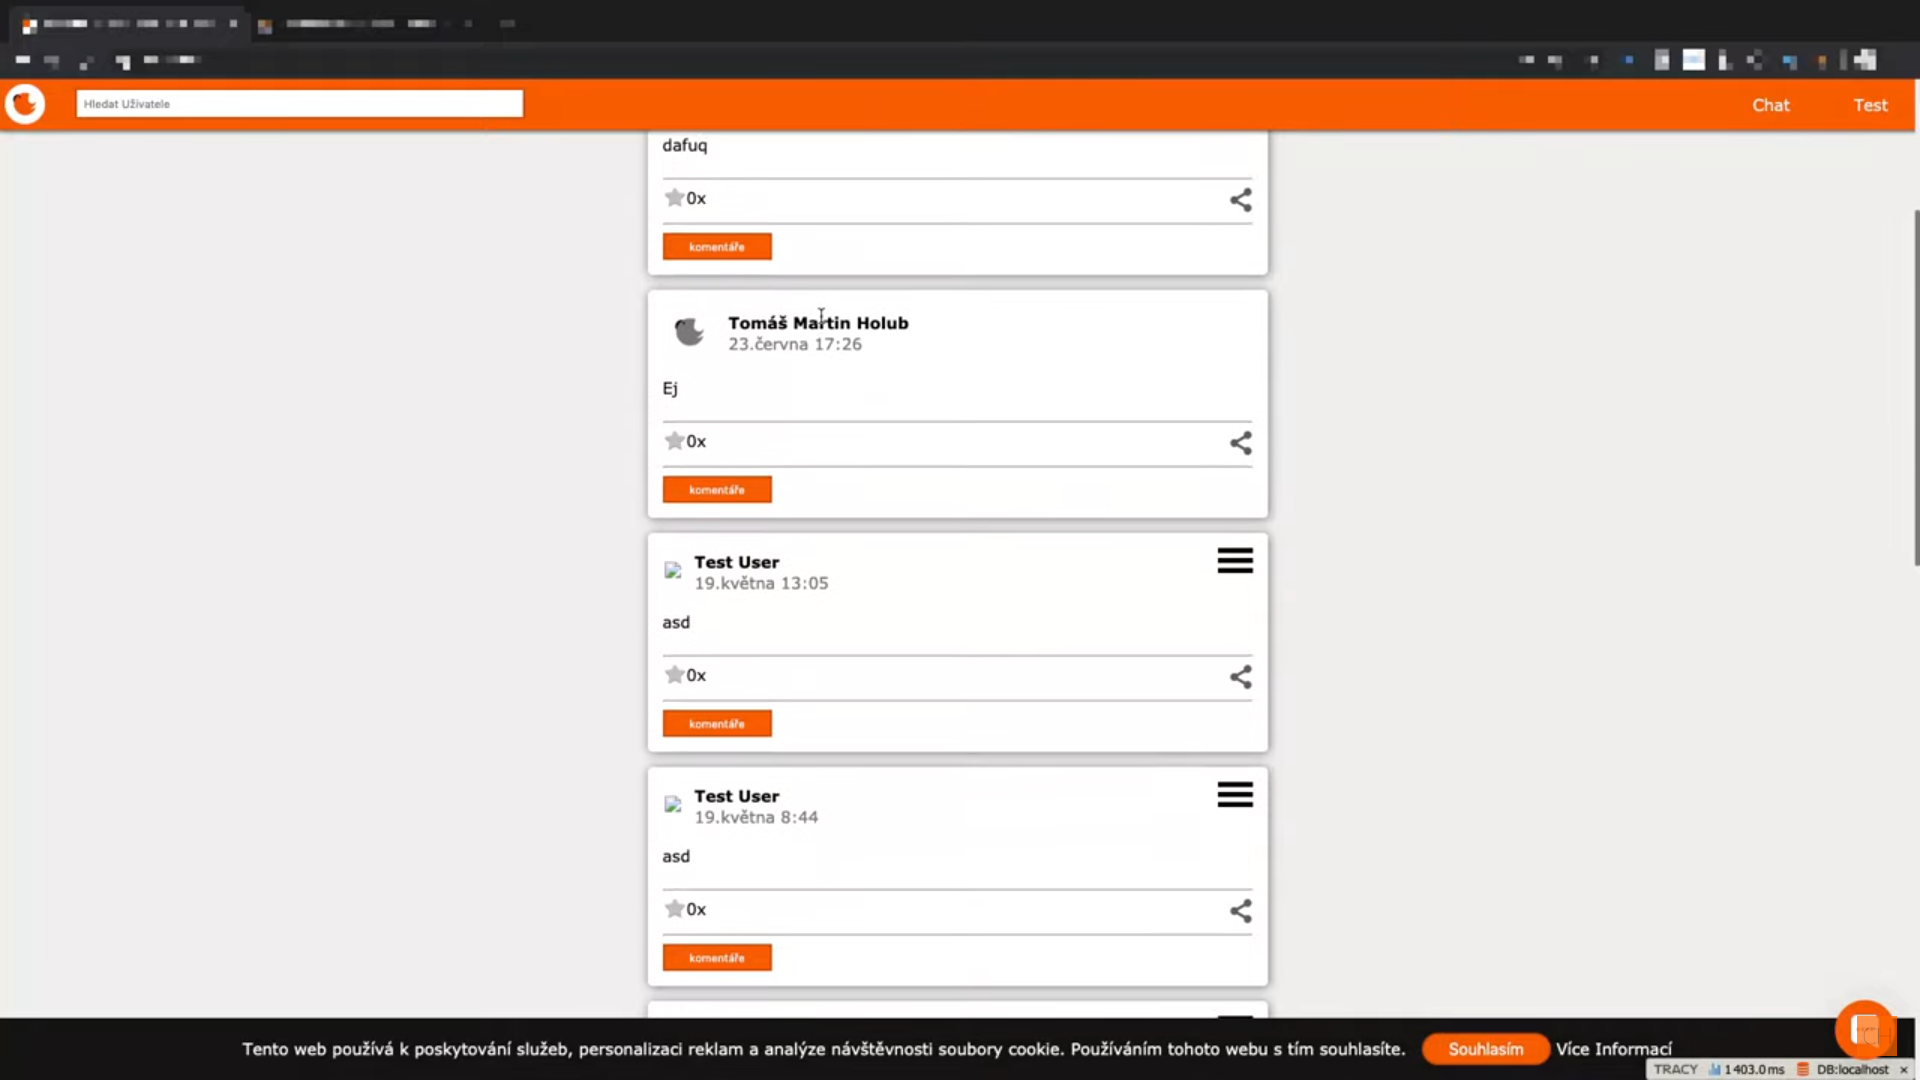Click the orange site logo icon
1920x1080 pixels.
25,104
